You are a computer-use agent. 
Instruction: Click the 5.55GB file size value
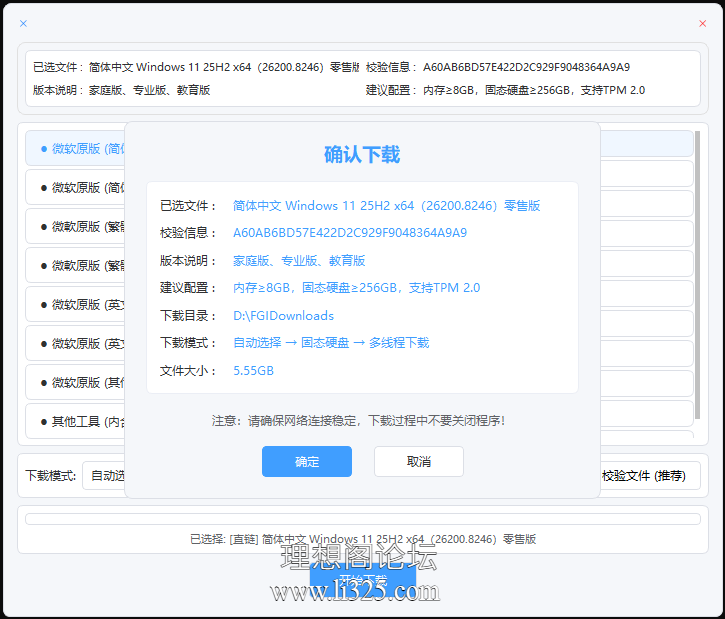click(253, 371)
